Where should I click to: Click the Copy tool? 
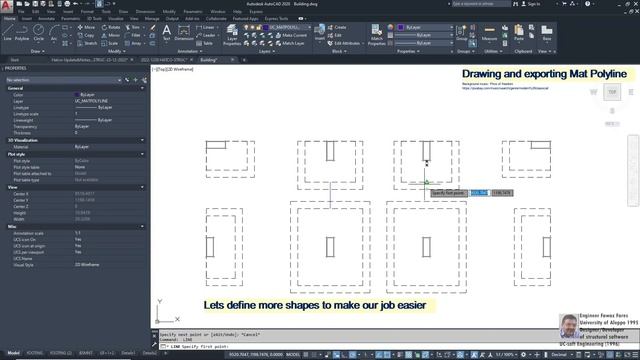(x=86, y=36)
